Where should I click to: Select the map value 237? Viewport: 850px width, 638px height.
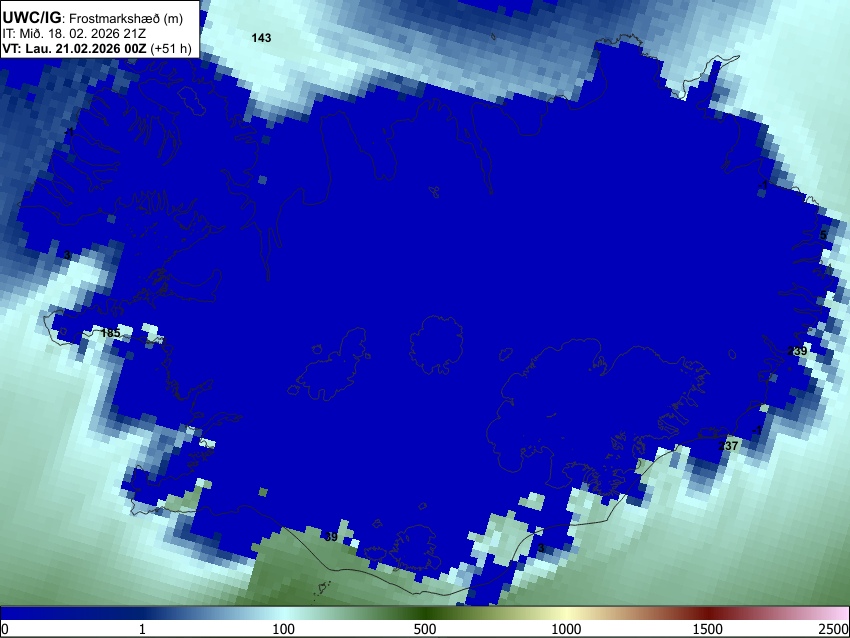pyautogui.click(x=728, y=446)
